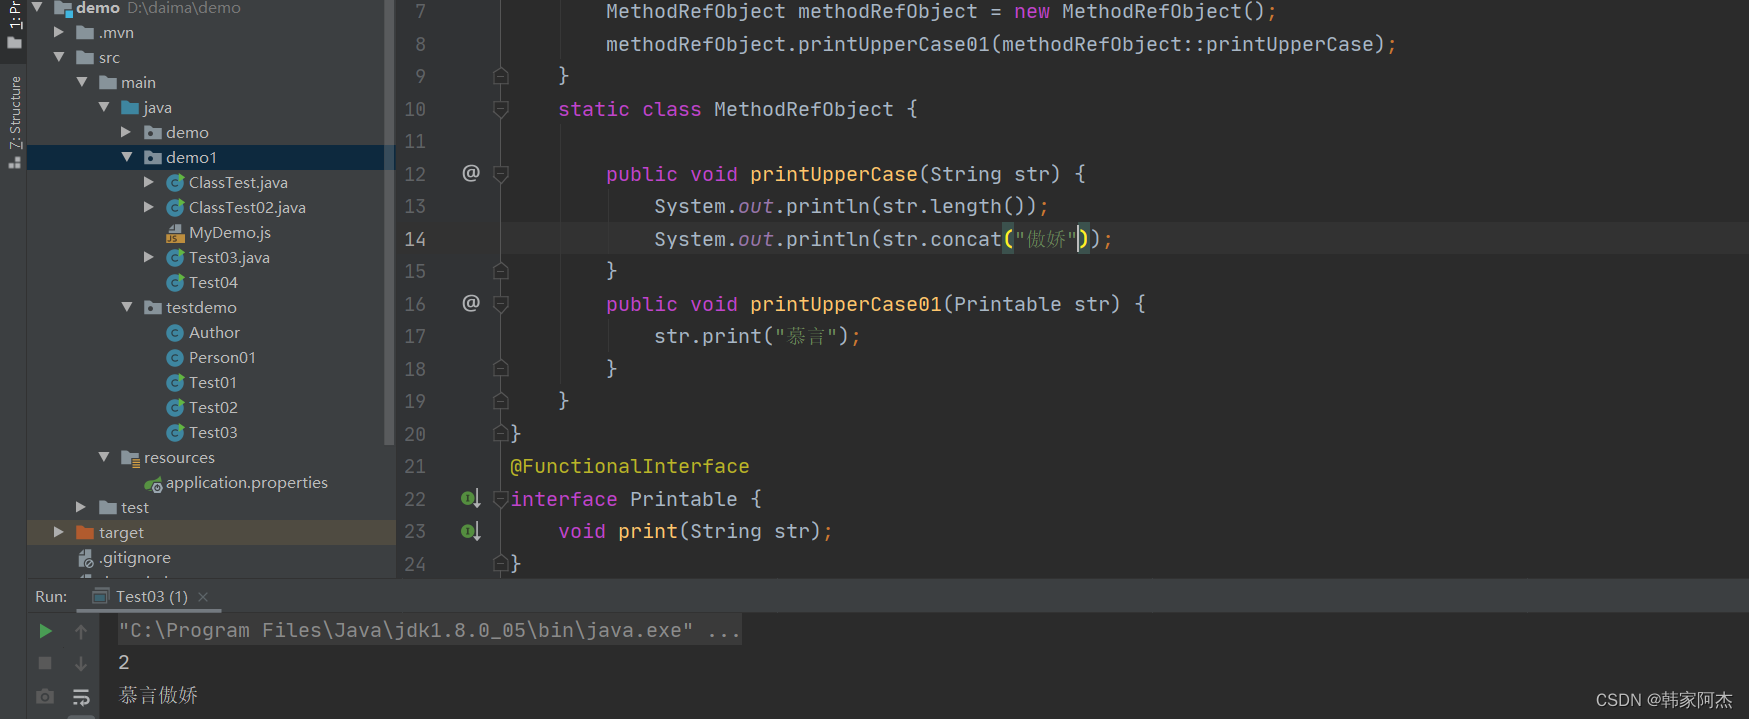1749x719 pixels.
Task: Click the stop button in Run panel
Action: coord(45,663)
